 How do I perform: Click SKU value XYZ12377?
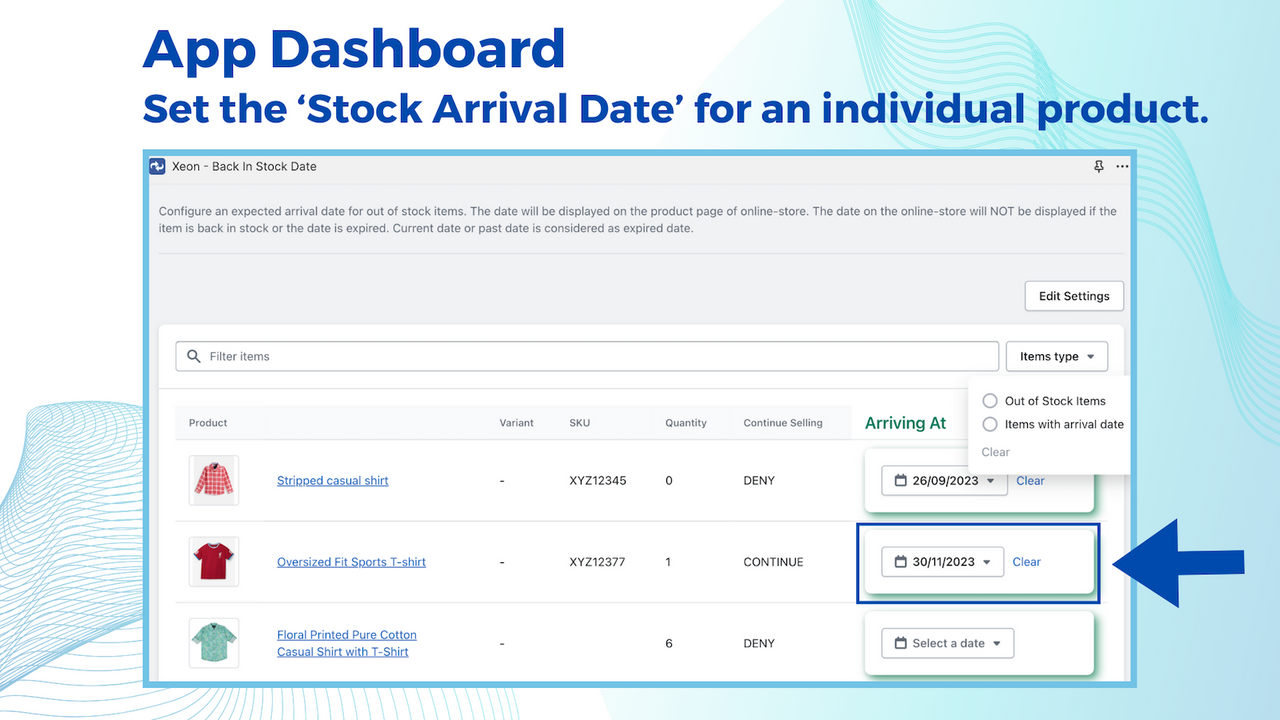pos(597,562)
